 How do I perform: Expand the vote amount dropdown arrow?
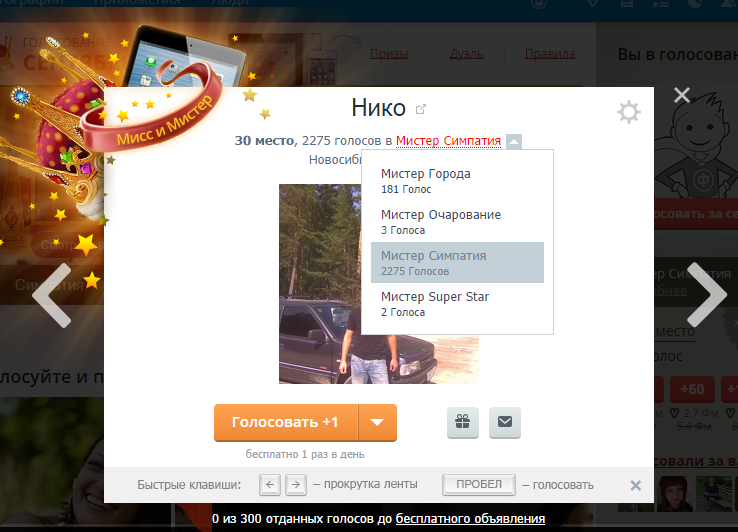pyautogui.click(x=377, y=422)
